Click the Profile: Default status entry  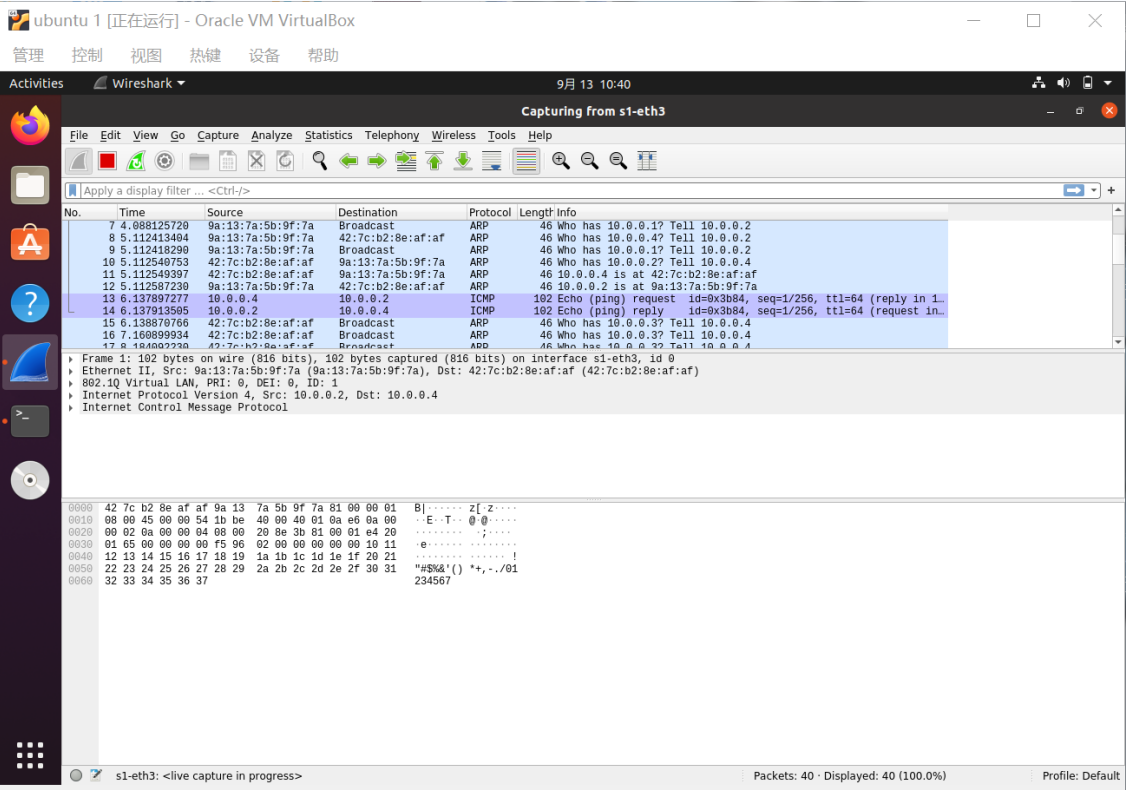1081,776
